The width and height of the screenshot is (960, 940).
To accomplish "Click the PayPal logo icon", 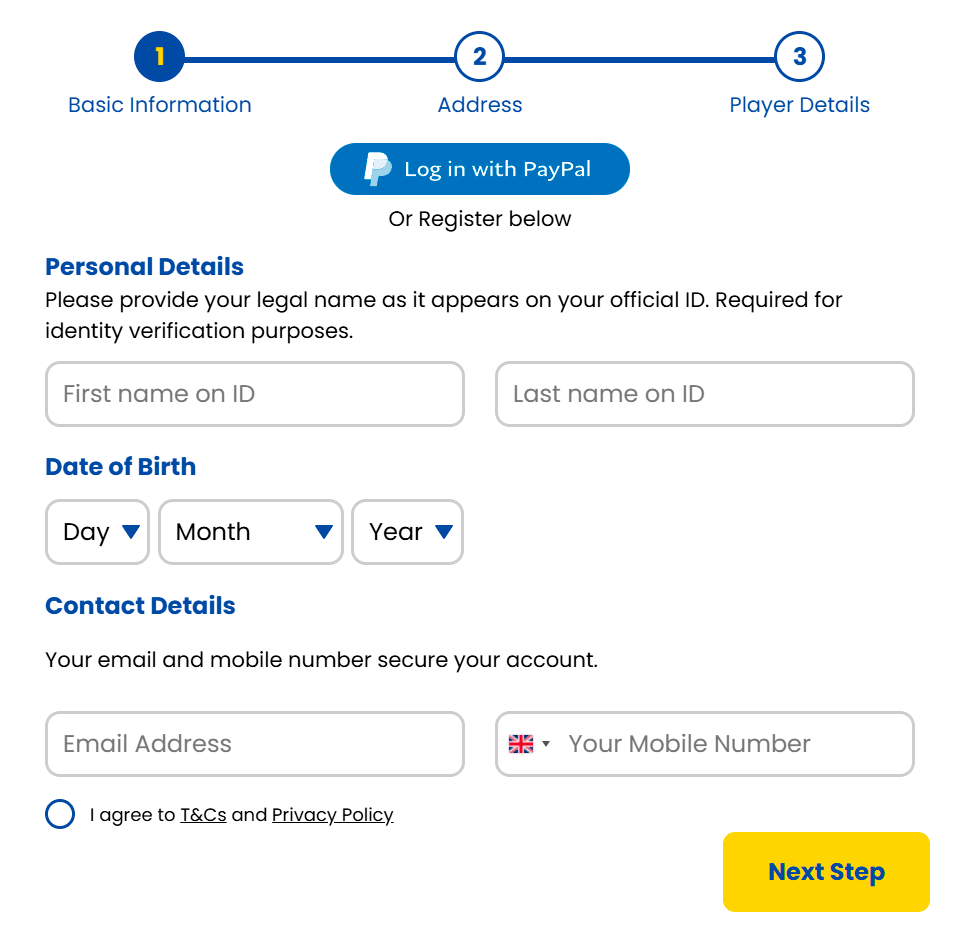I will (x=378, y=169).
